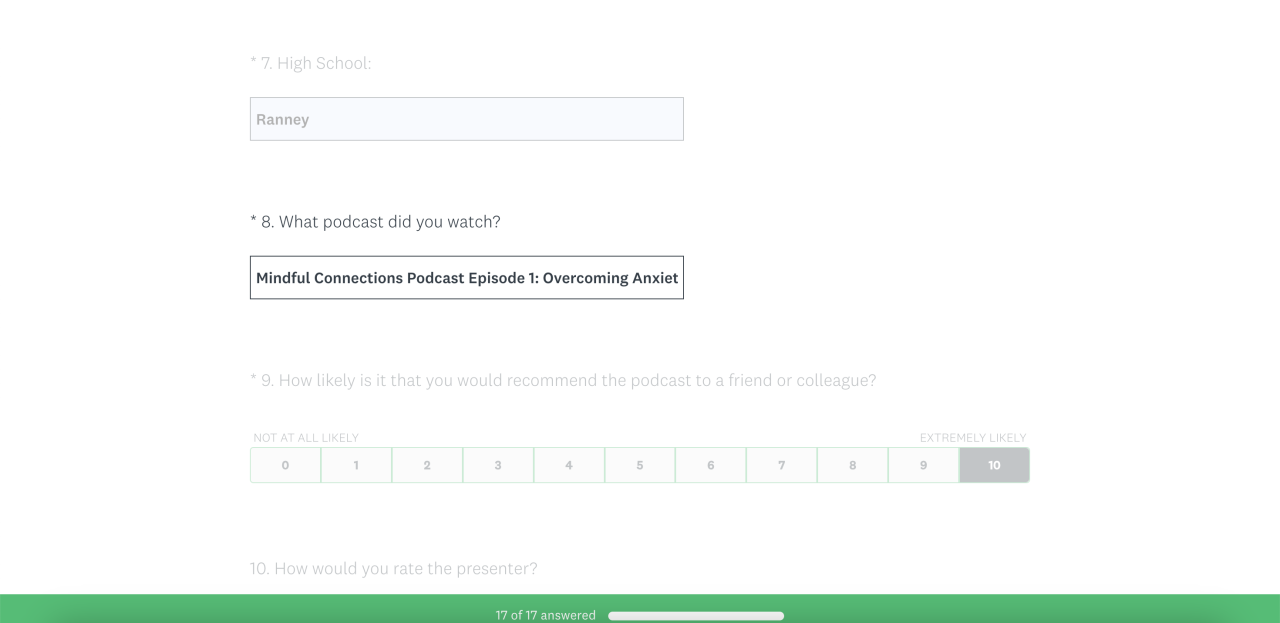The image size is (1280, 623).
Task: Choose rating 1 for recommending podcast
Action: 356,465
